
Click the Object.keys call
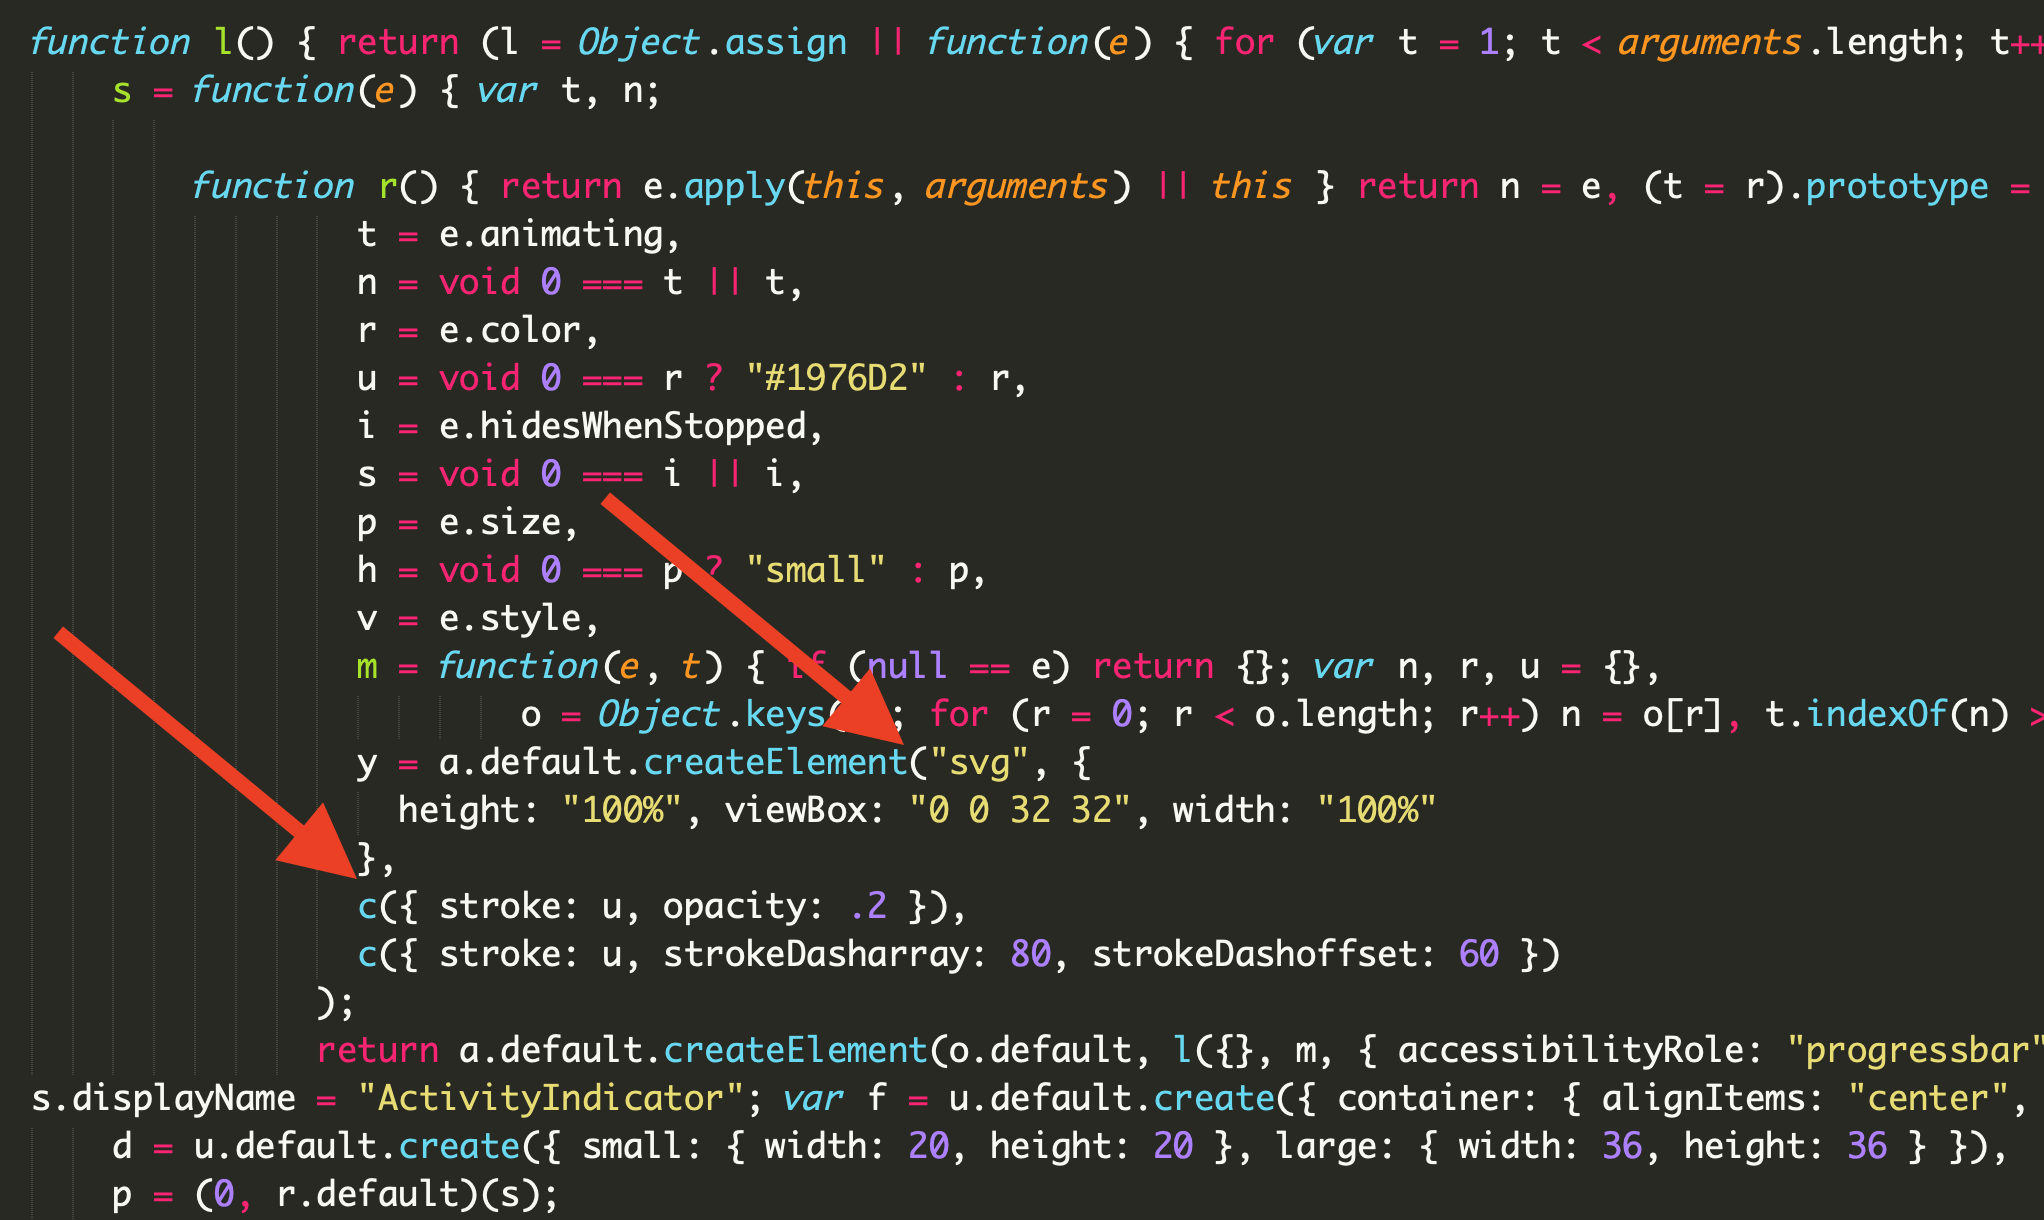(x=710, y=715)
